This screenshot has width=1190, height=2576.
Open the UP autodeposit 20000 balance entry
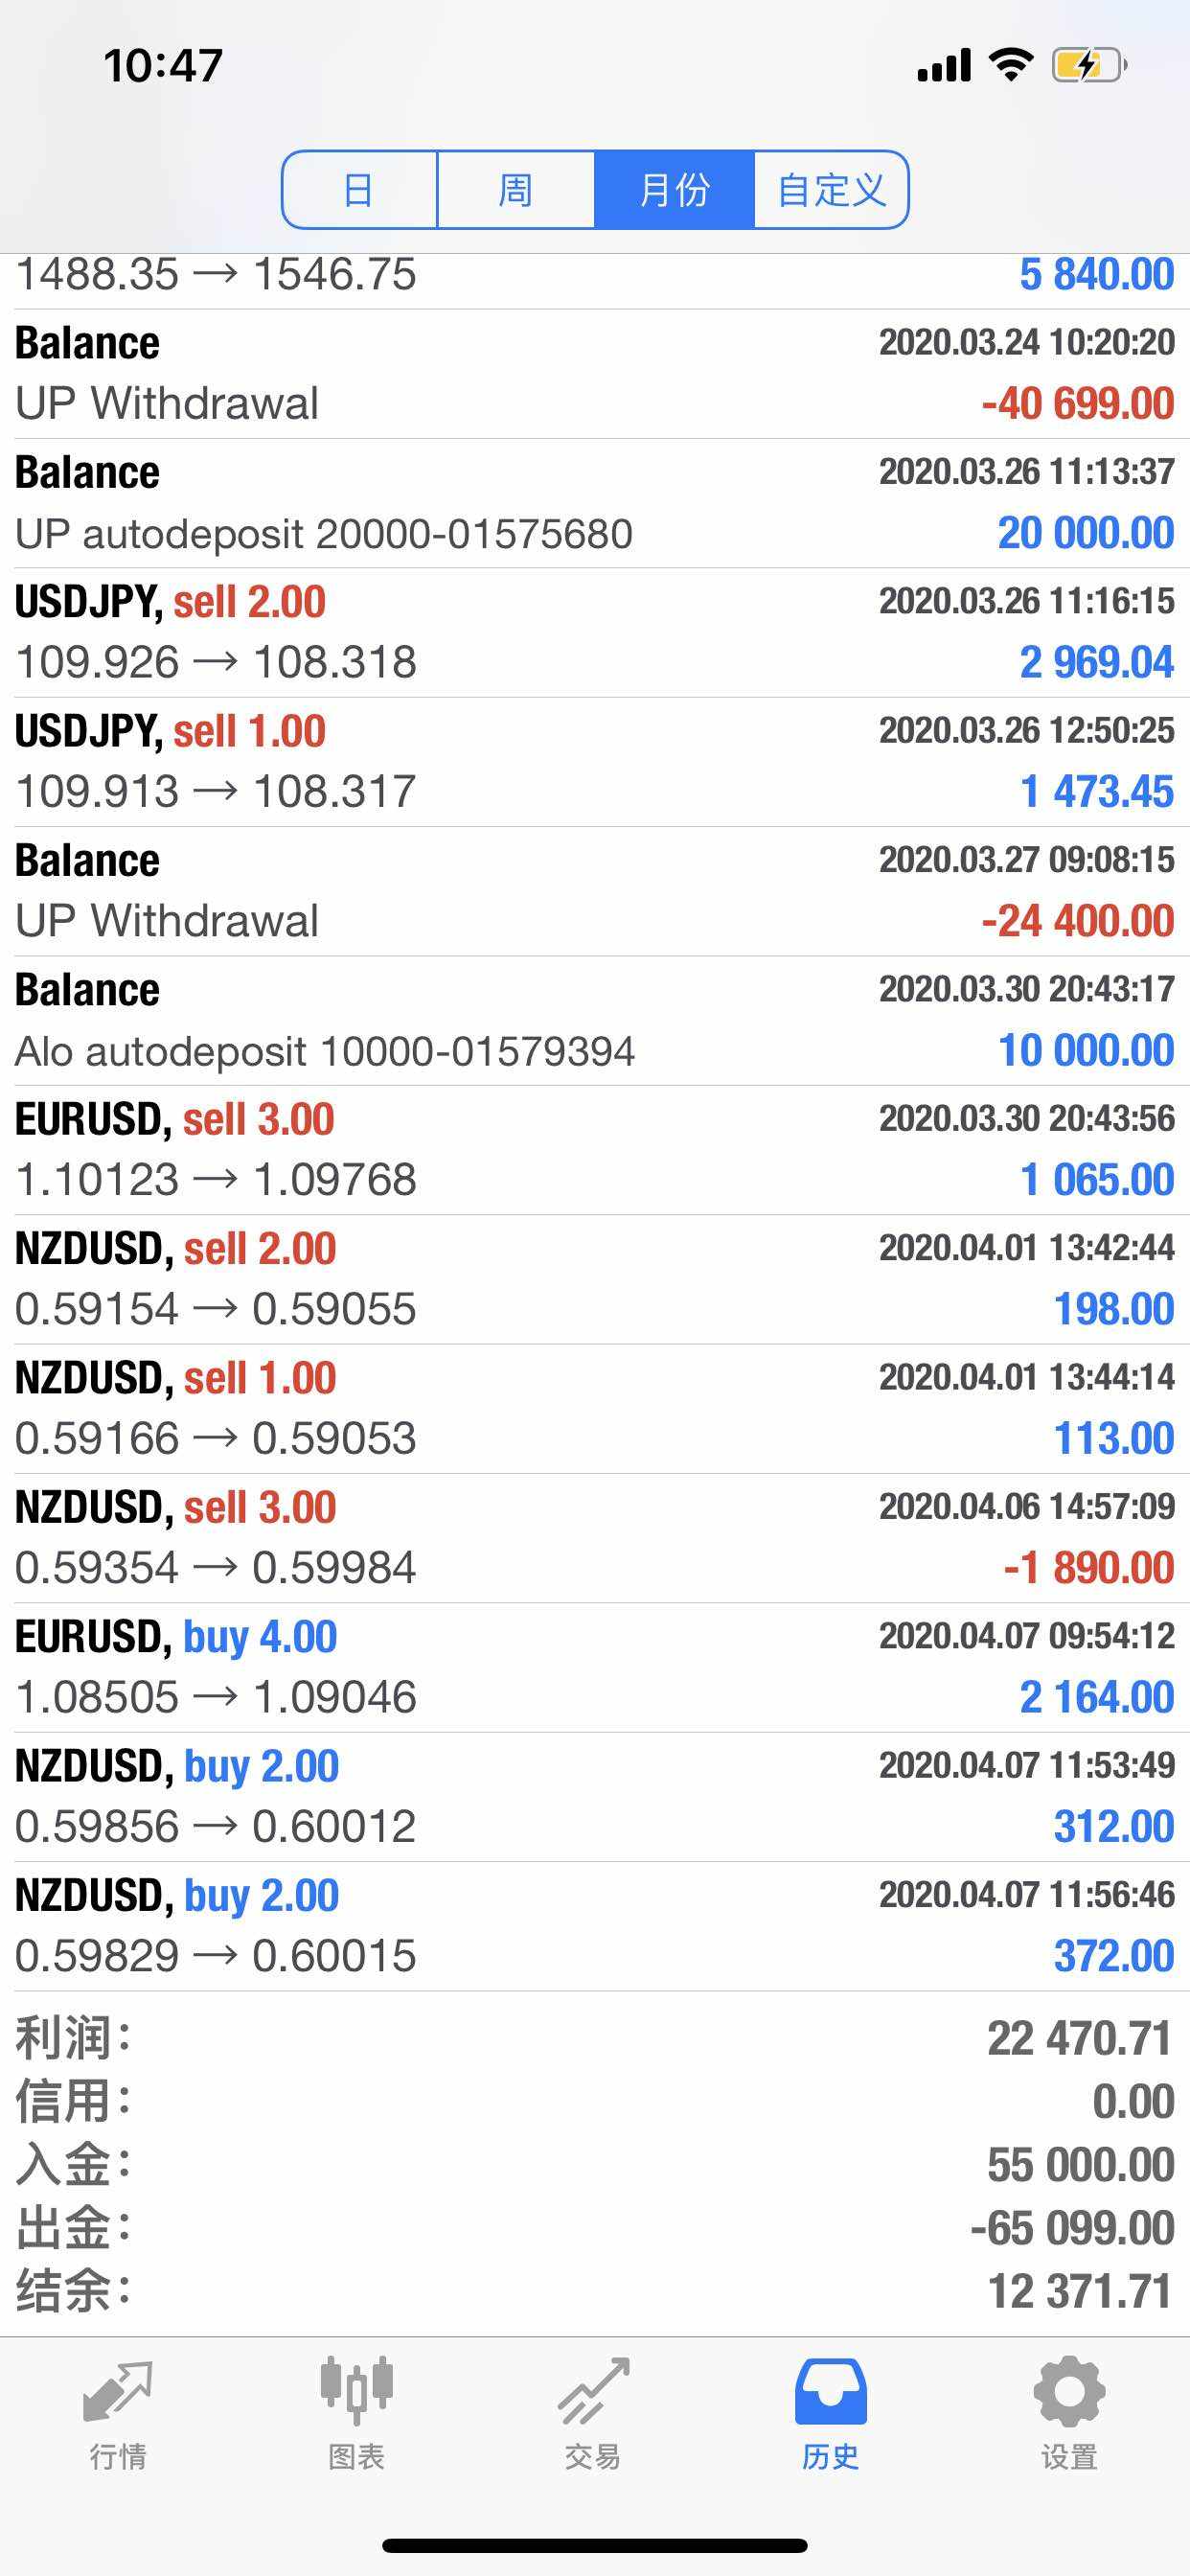click(x=595, y=503)
